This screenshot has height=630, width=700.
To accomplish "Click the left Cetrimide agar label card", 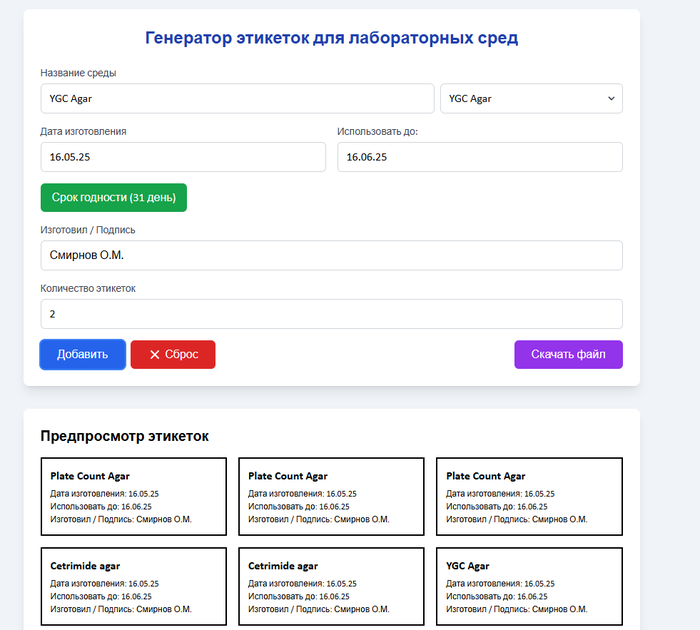I will point(133,586).
